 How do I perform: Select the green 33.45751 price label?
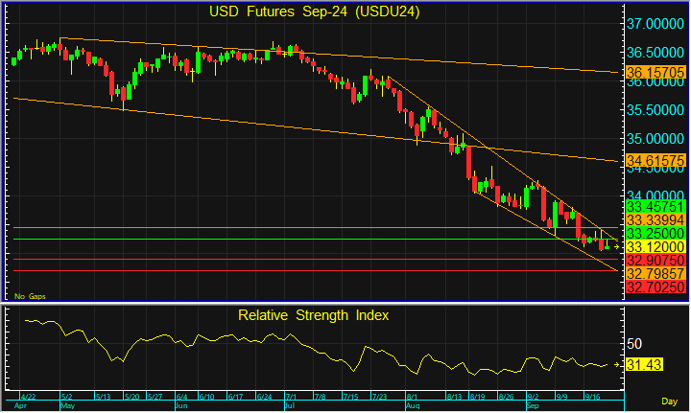pos(655,205)
